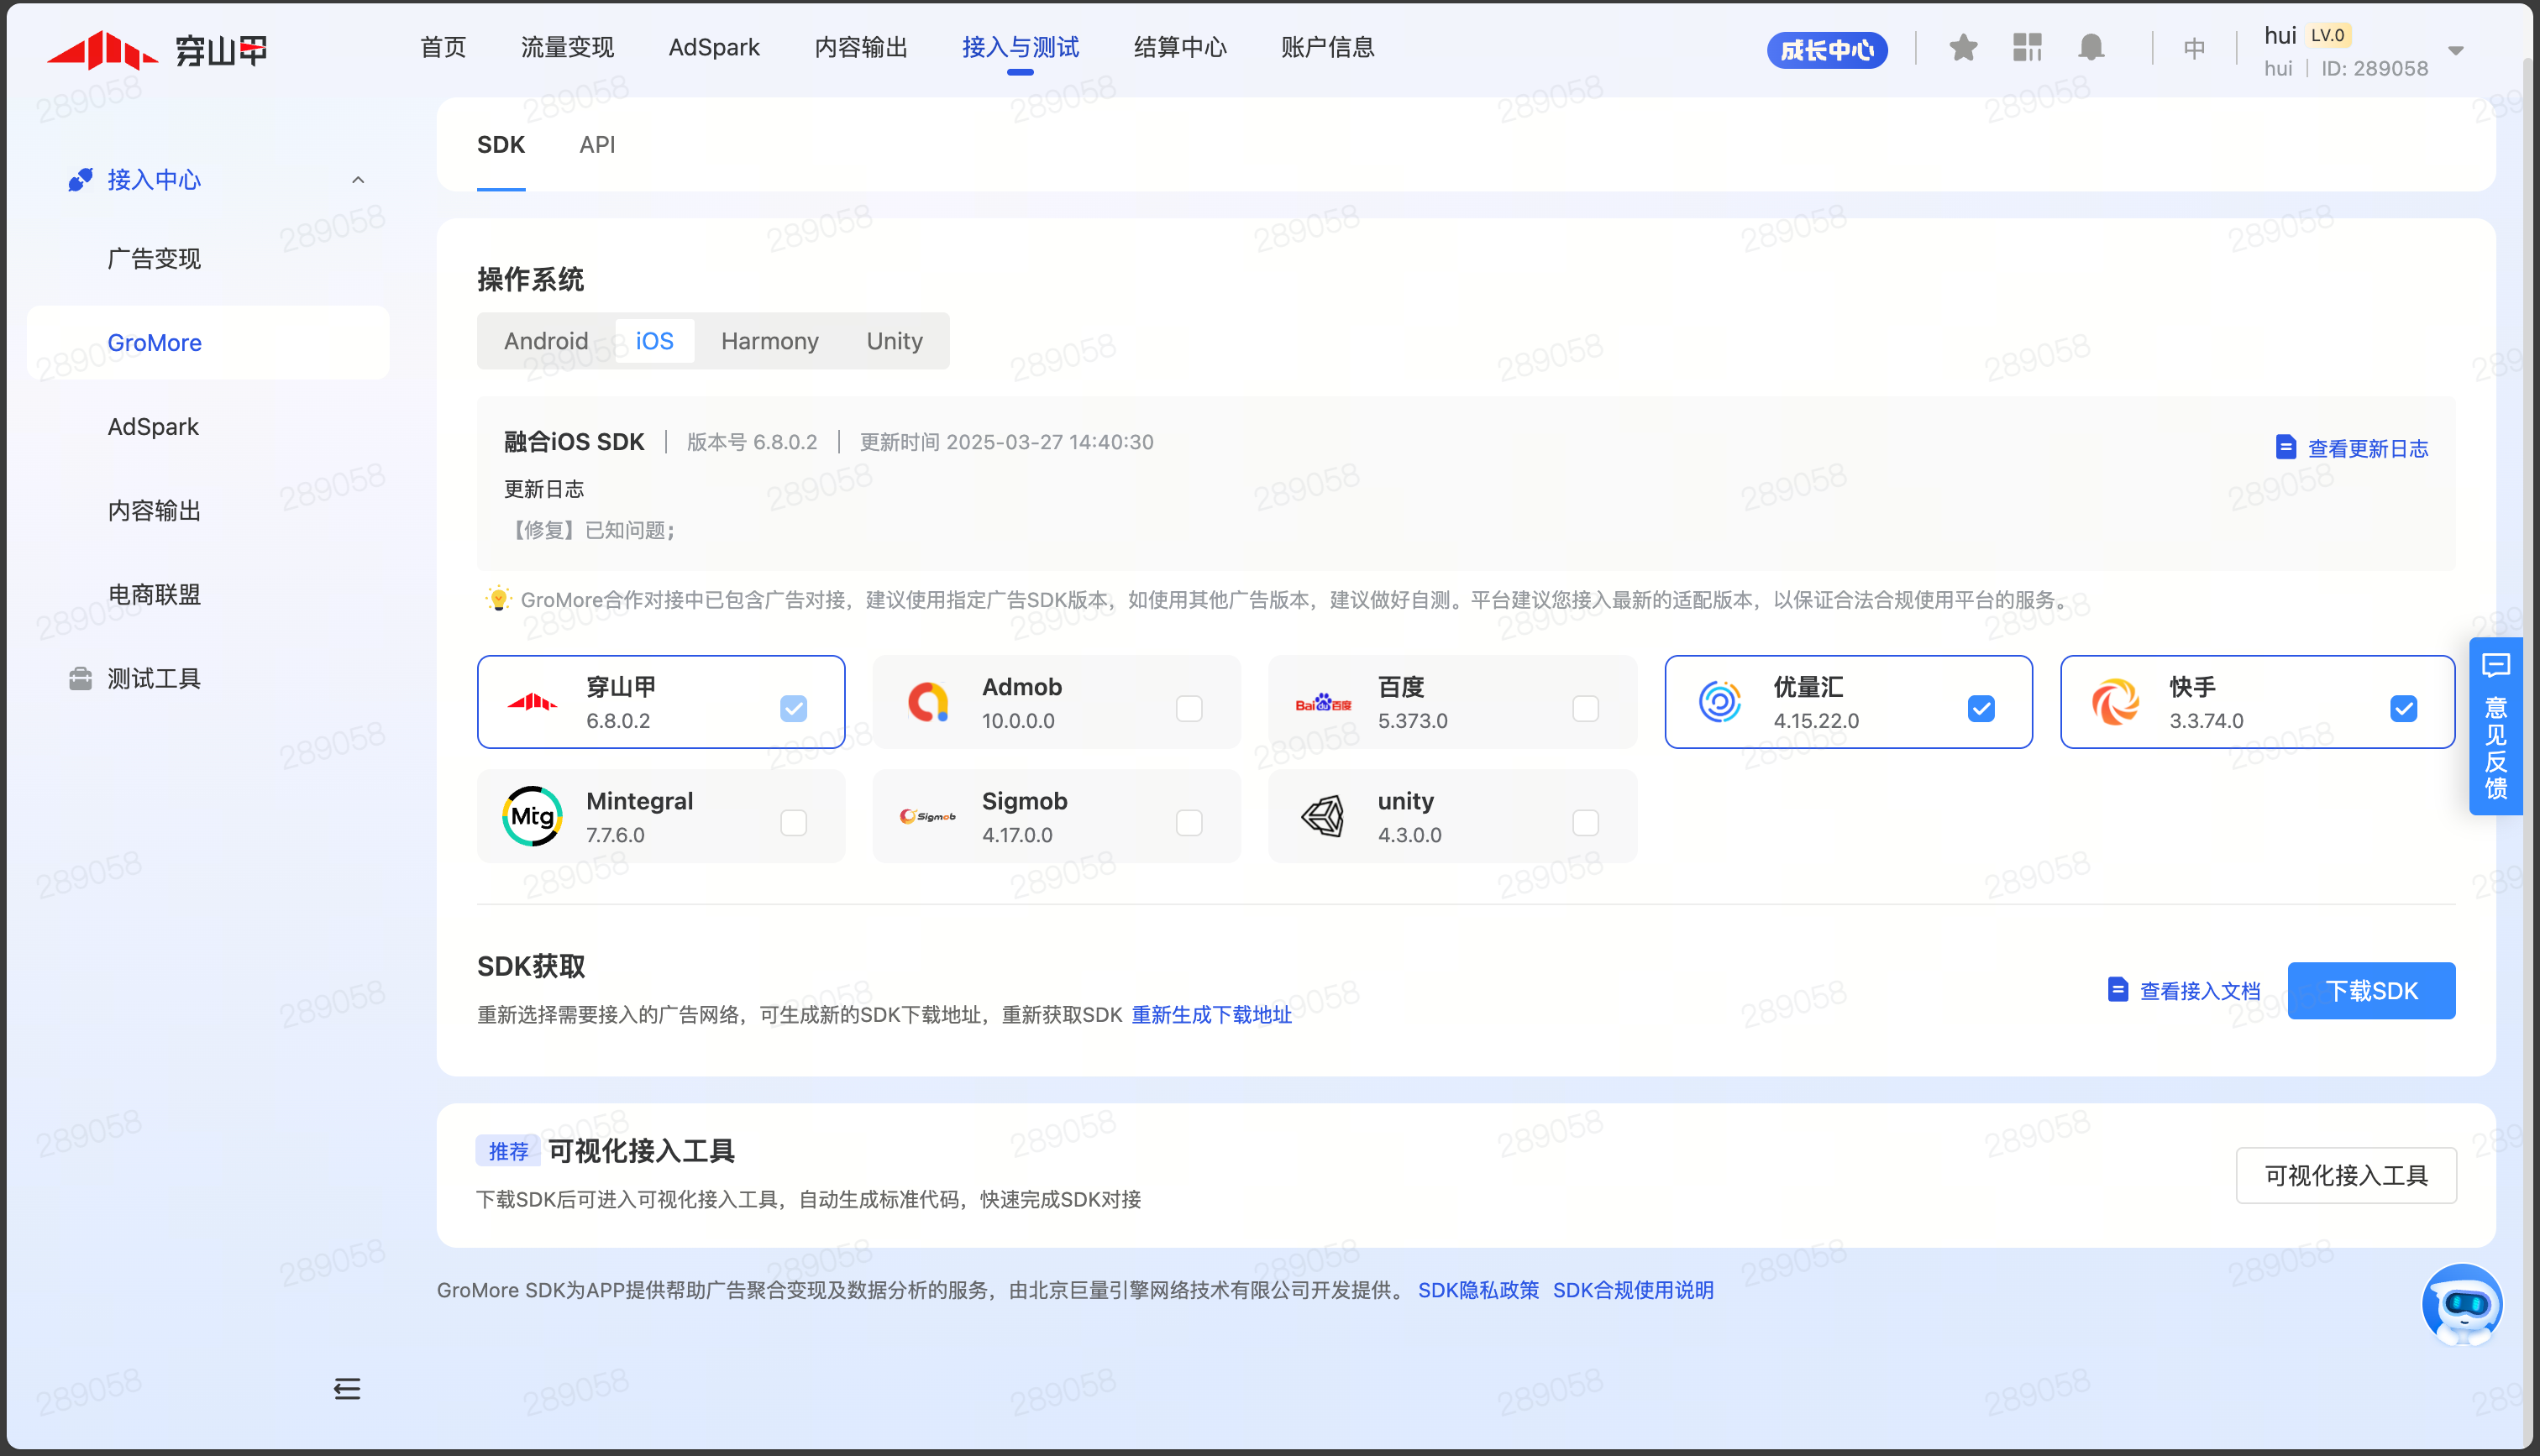
Task: Open the user account dropdown arrow
Action: (2456, 50)
